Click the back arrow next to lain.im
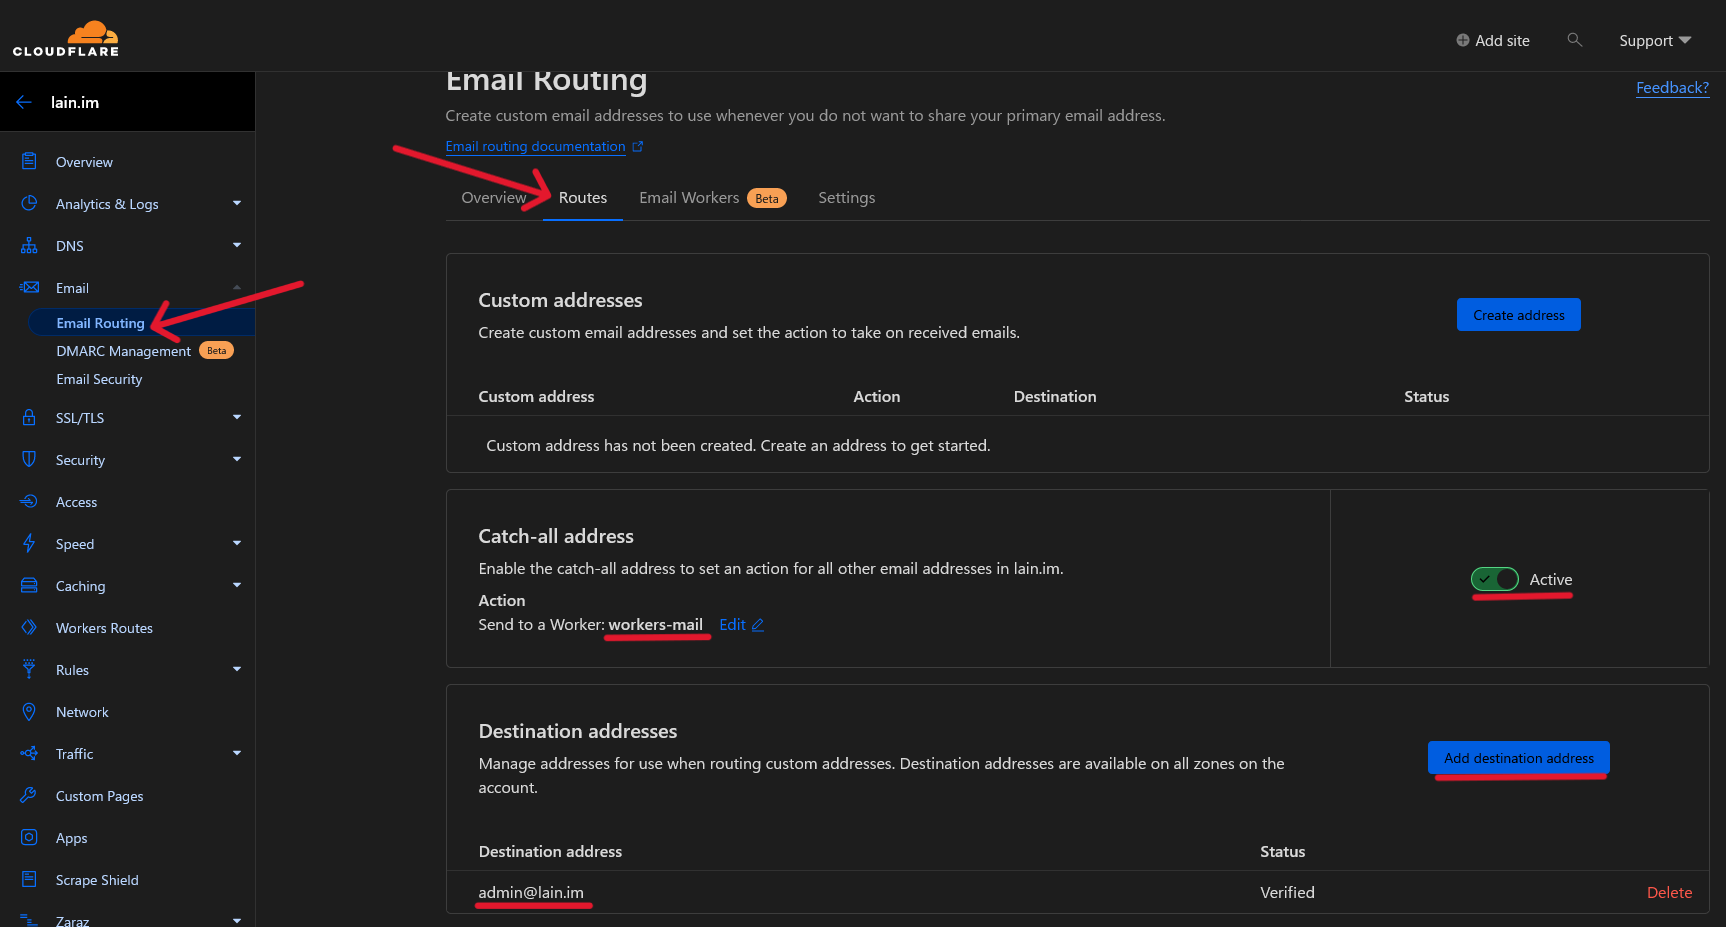 (24, 102)
